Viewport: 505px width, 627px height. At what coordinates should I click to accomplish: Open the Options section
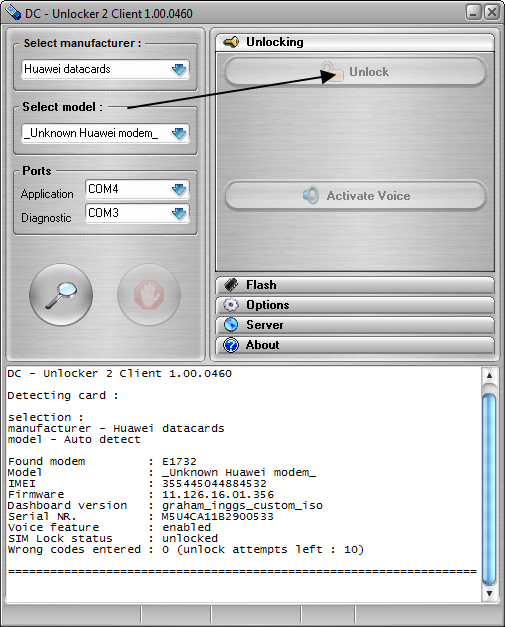[x=355, y=305]
